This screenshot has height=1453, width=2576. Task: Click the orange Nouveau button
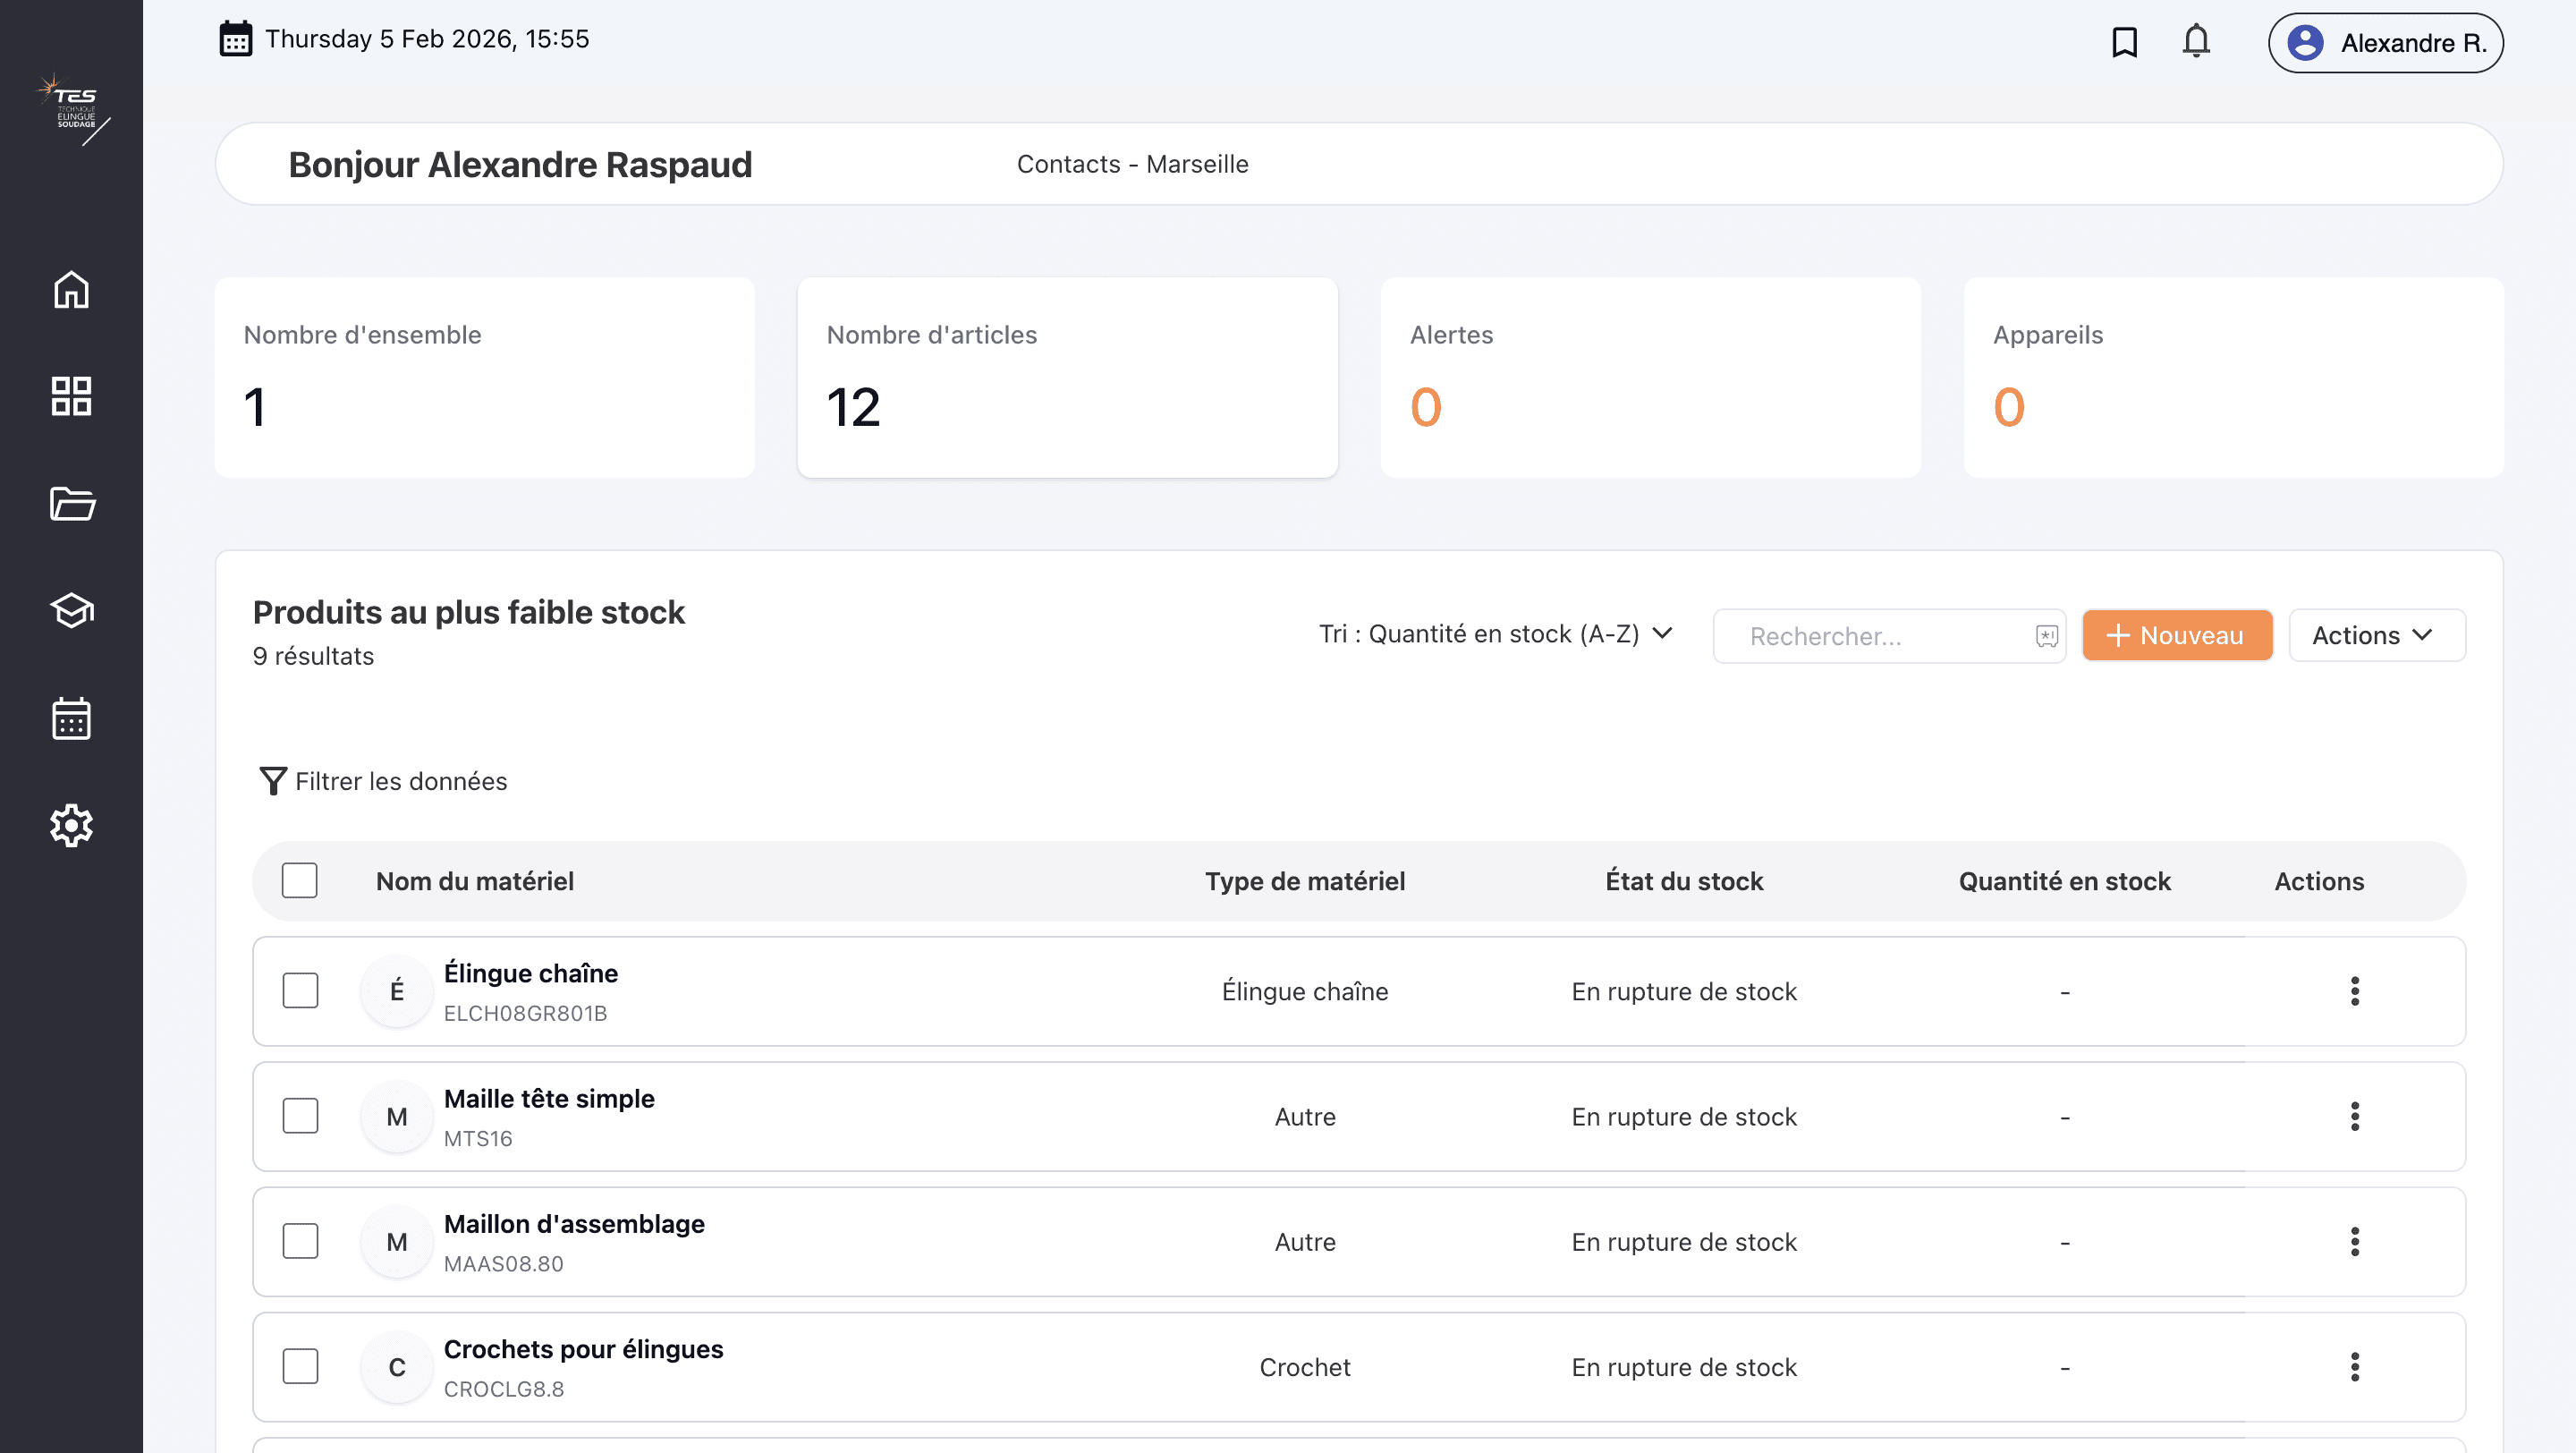click(x=2176, y=635)
